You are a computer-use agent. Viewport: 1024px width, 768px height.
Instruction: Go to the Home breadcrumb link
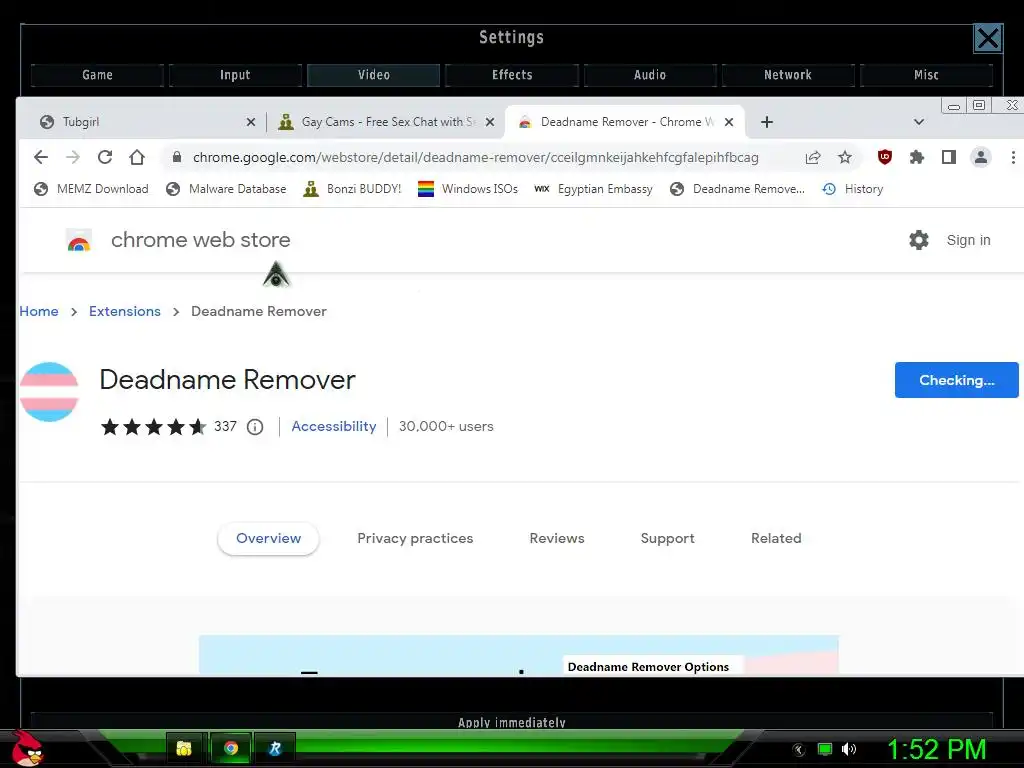point(39,312)
